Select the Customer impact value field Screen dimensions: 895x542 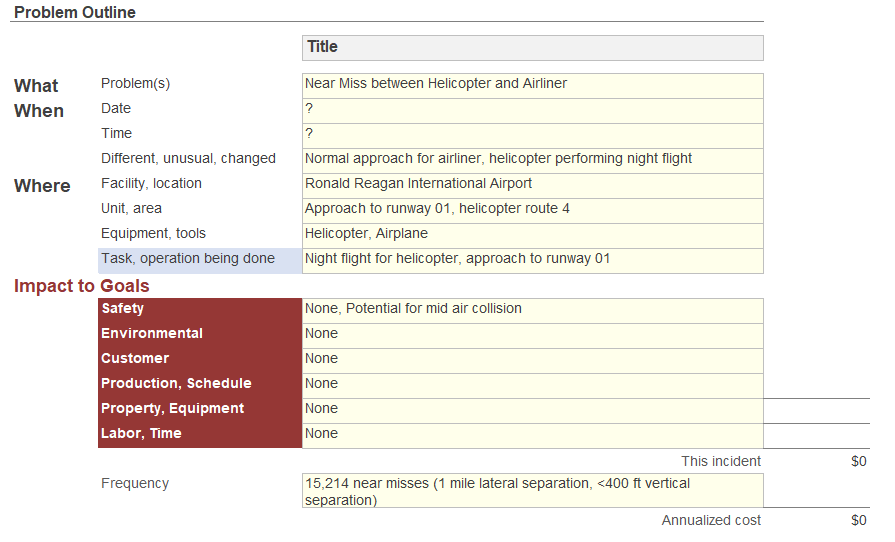tap(532, 360)
